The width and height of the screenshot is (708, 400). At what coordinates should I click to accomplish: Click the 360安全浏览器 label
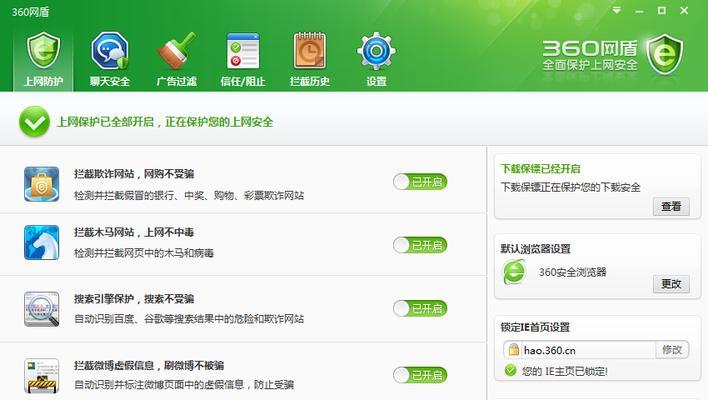pyautogui.click(x=572, y=272)
